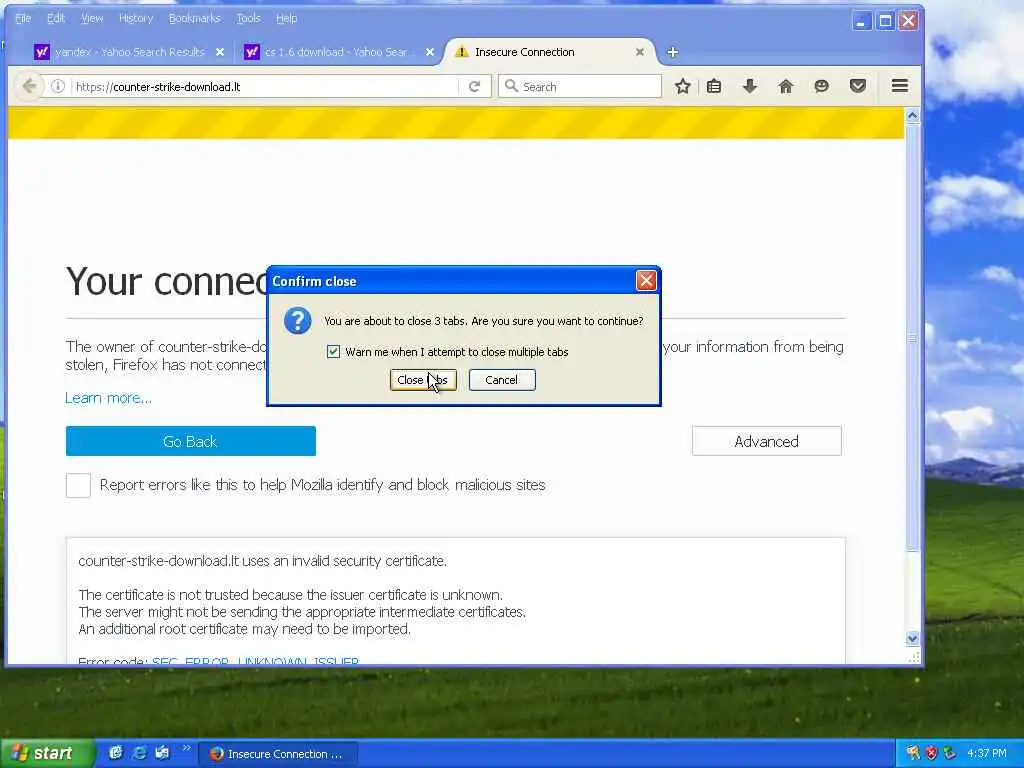The image size is (1024, 768).
Task: Go to the home page icon
Action: (786, 86)
